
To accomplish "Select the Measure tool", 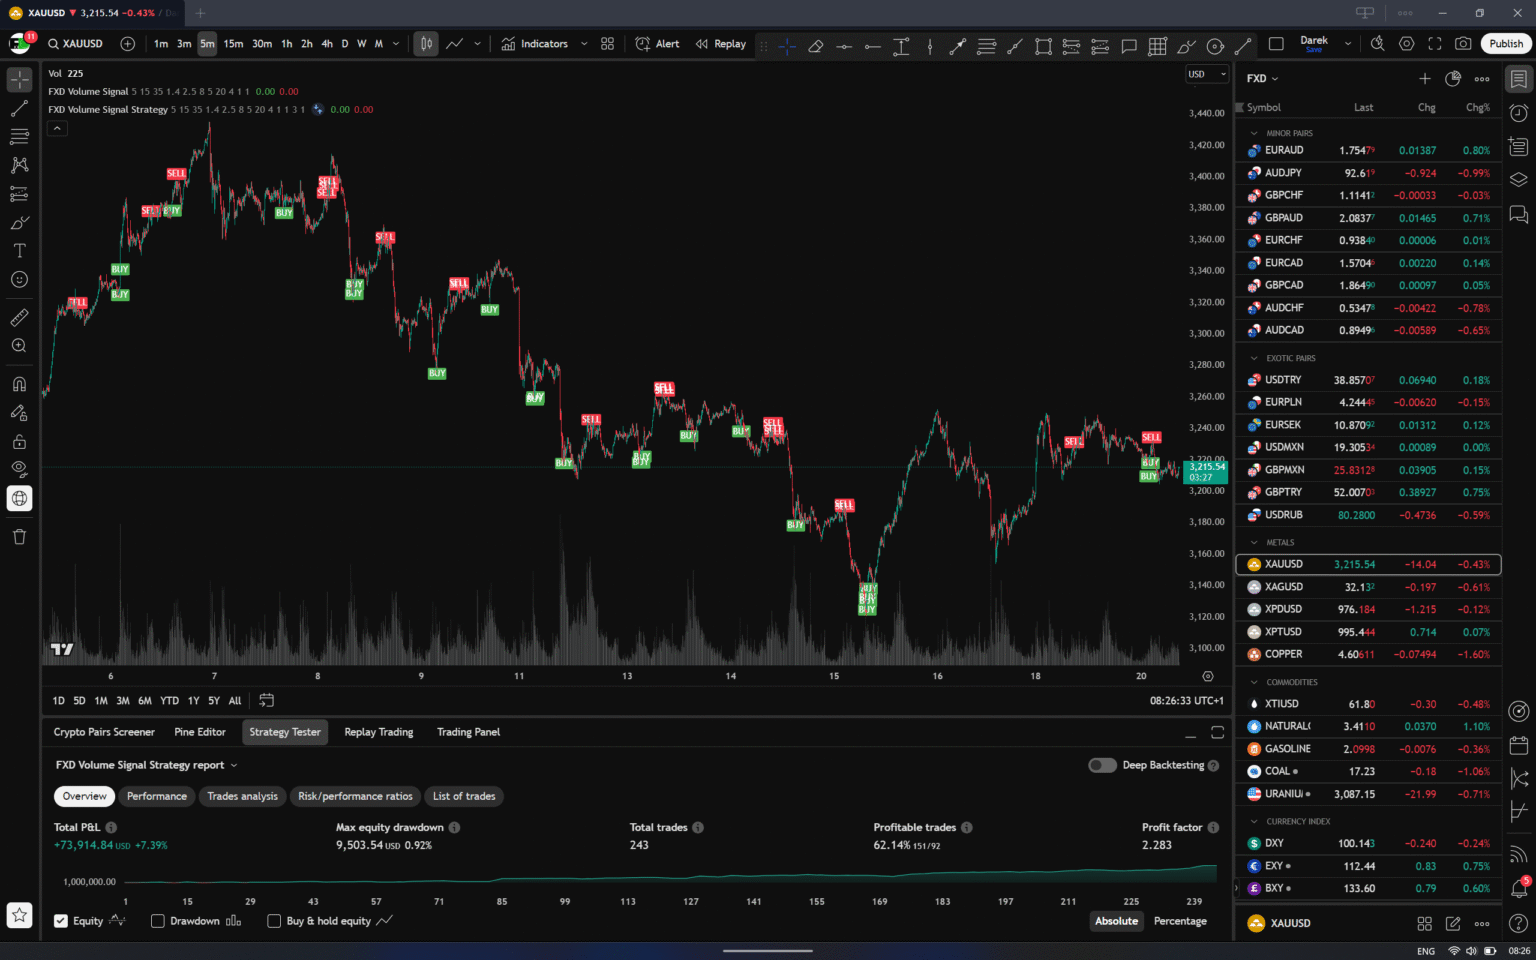I will point(19,317).
